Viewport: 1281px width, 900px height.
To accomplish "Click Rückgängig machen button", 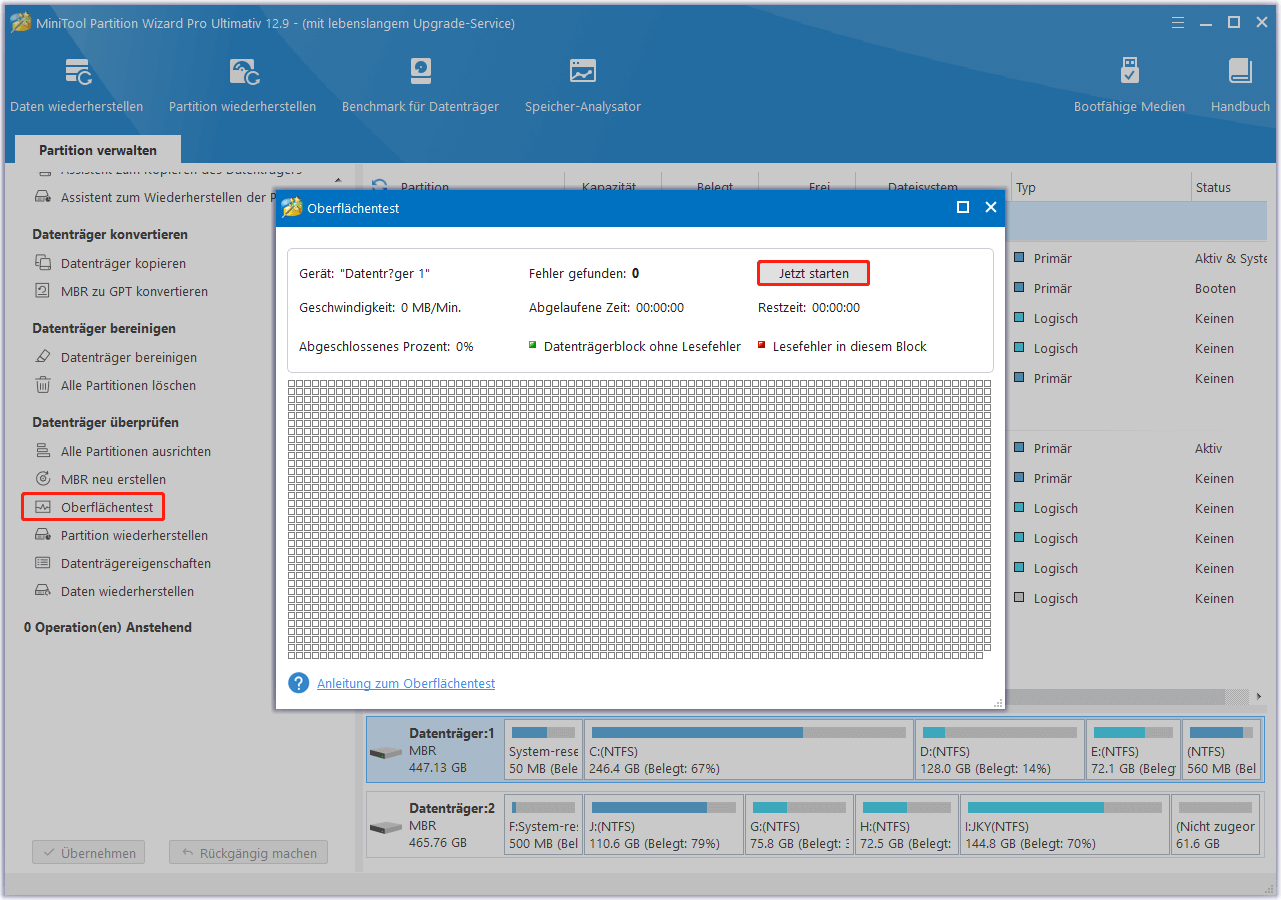I will (x=248, y=853).
